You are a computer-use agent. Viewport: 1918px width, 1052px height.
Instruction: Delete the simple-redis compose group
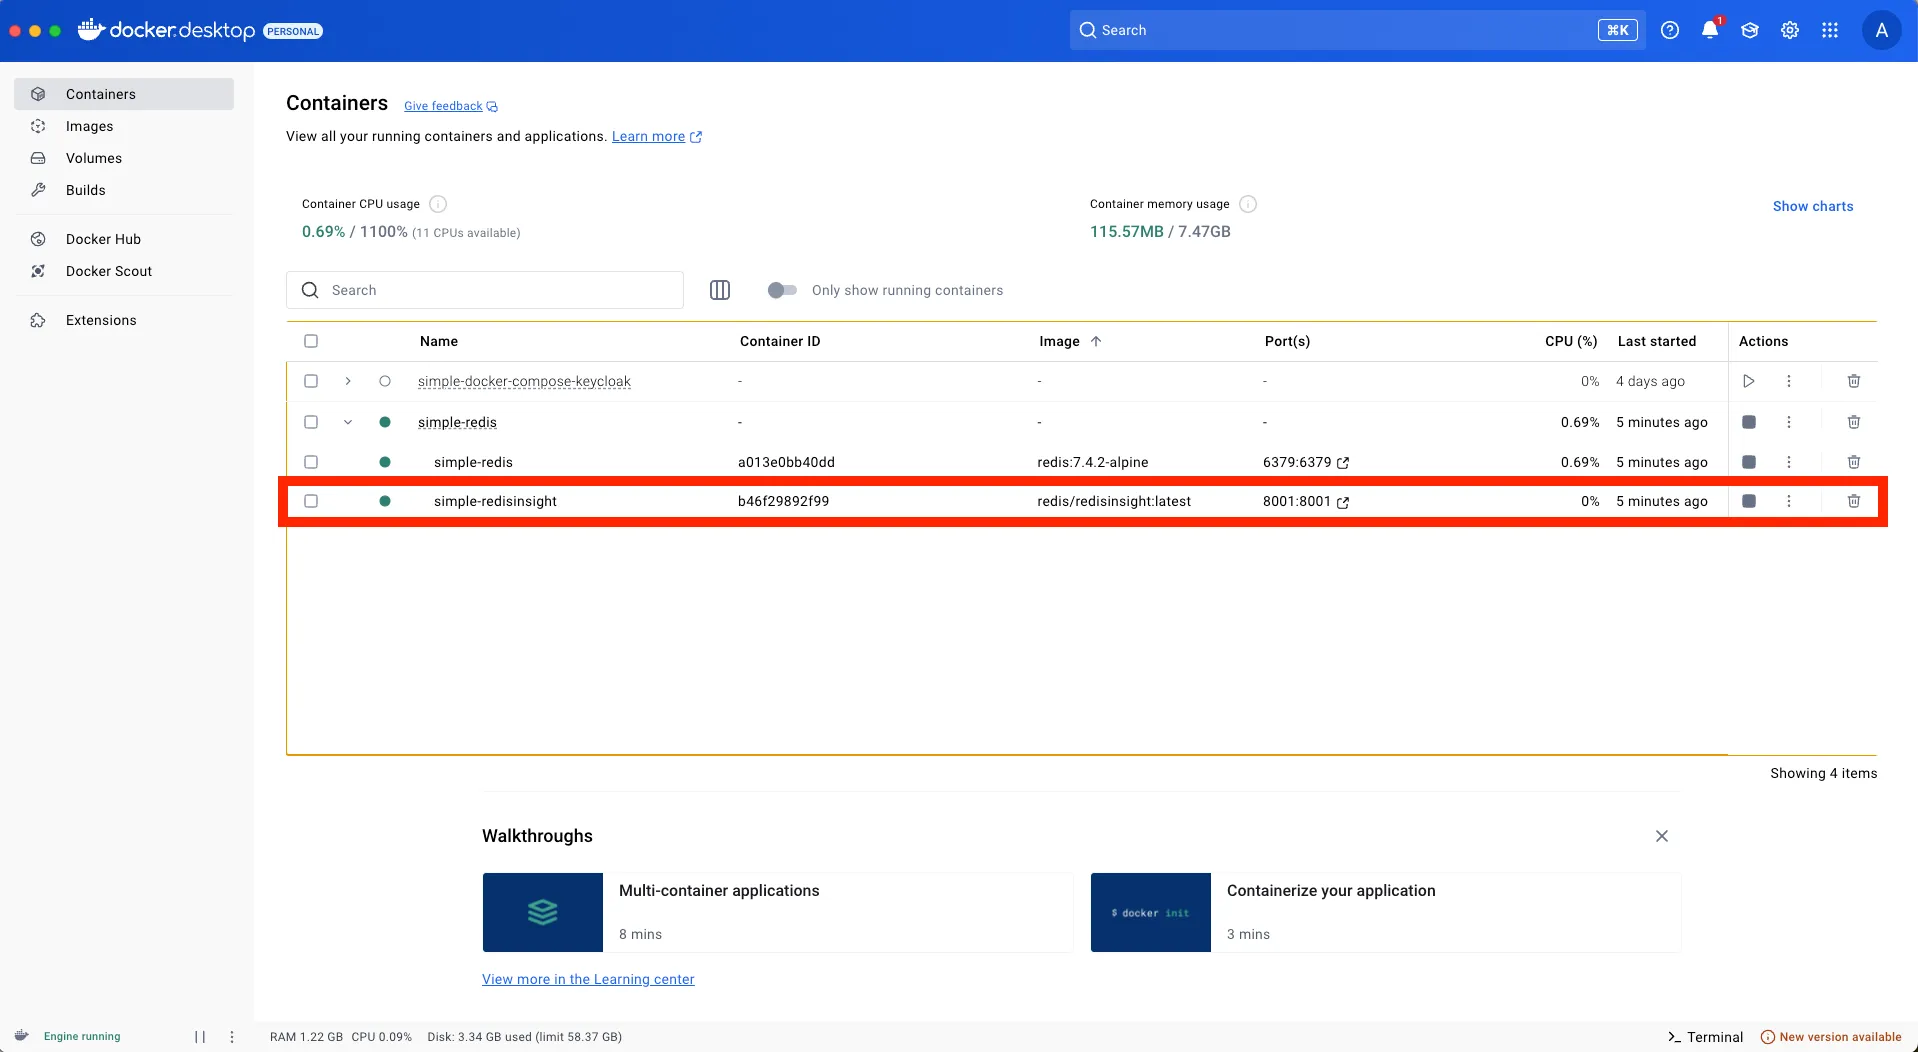point(1854,422)
